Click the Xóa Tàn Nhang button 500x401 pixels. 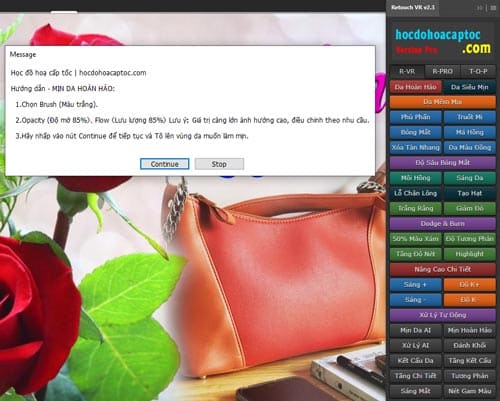416,147
